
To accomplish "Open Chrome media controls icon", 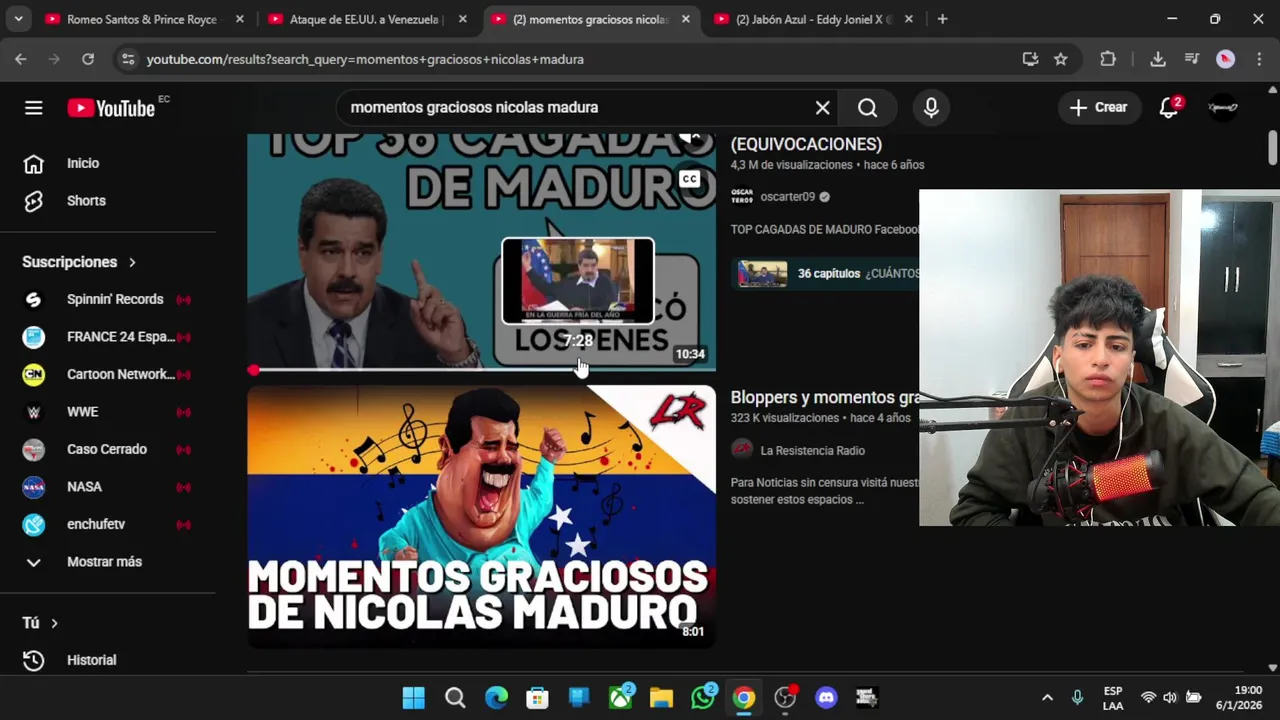I will click(x=1191, y=59).
